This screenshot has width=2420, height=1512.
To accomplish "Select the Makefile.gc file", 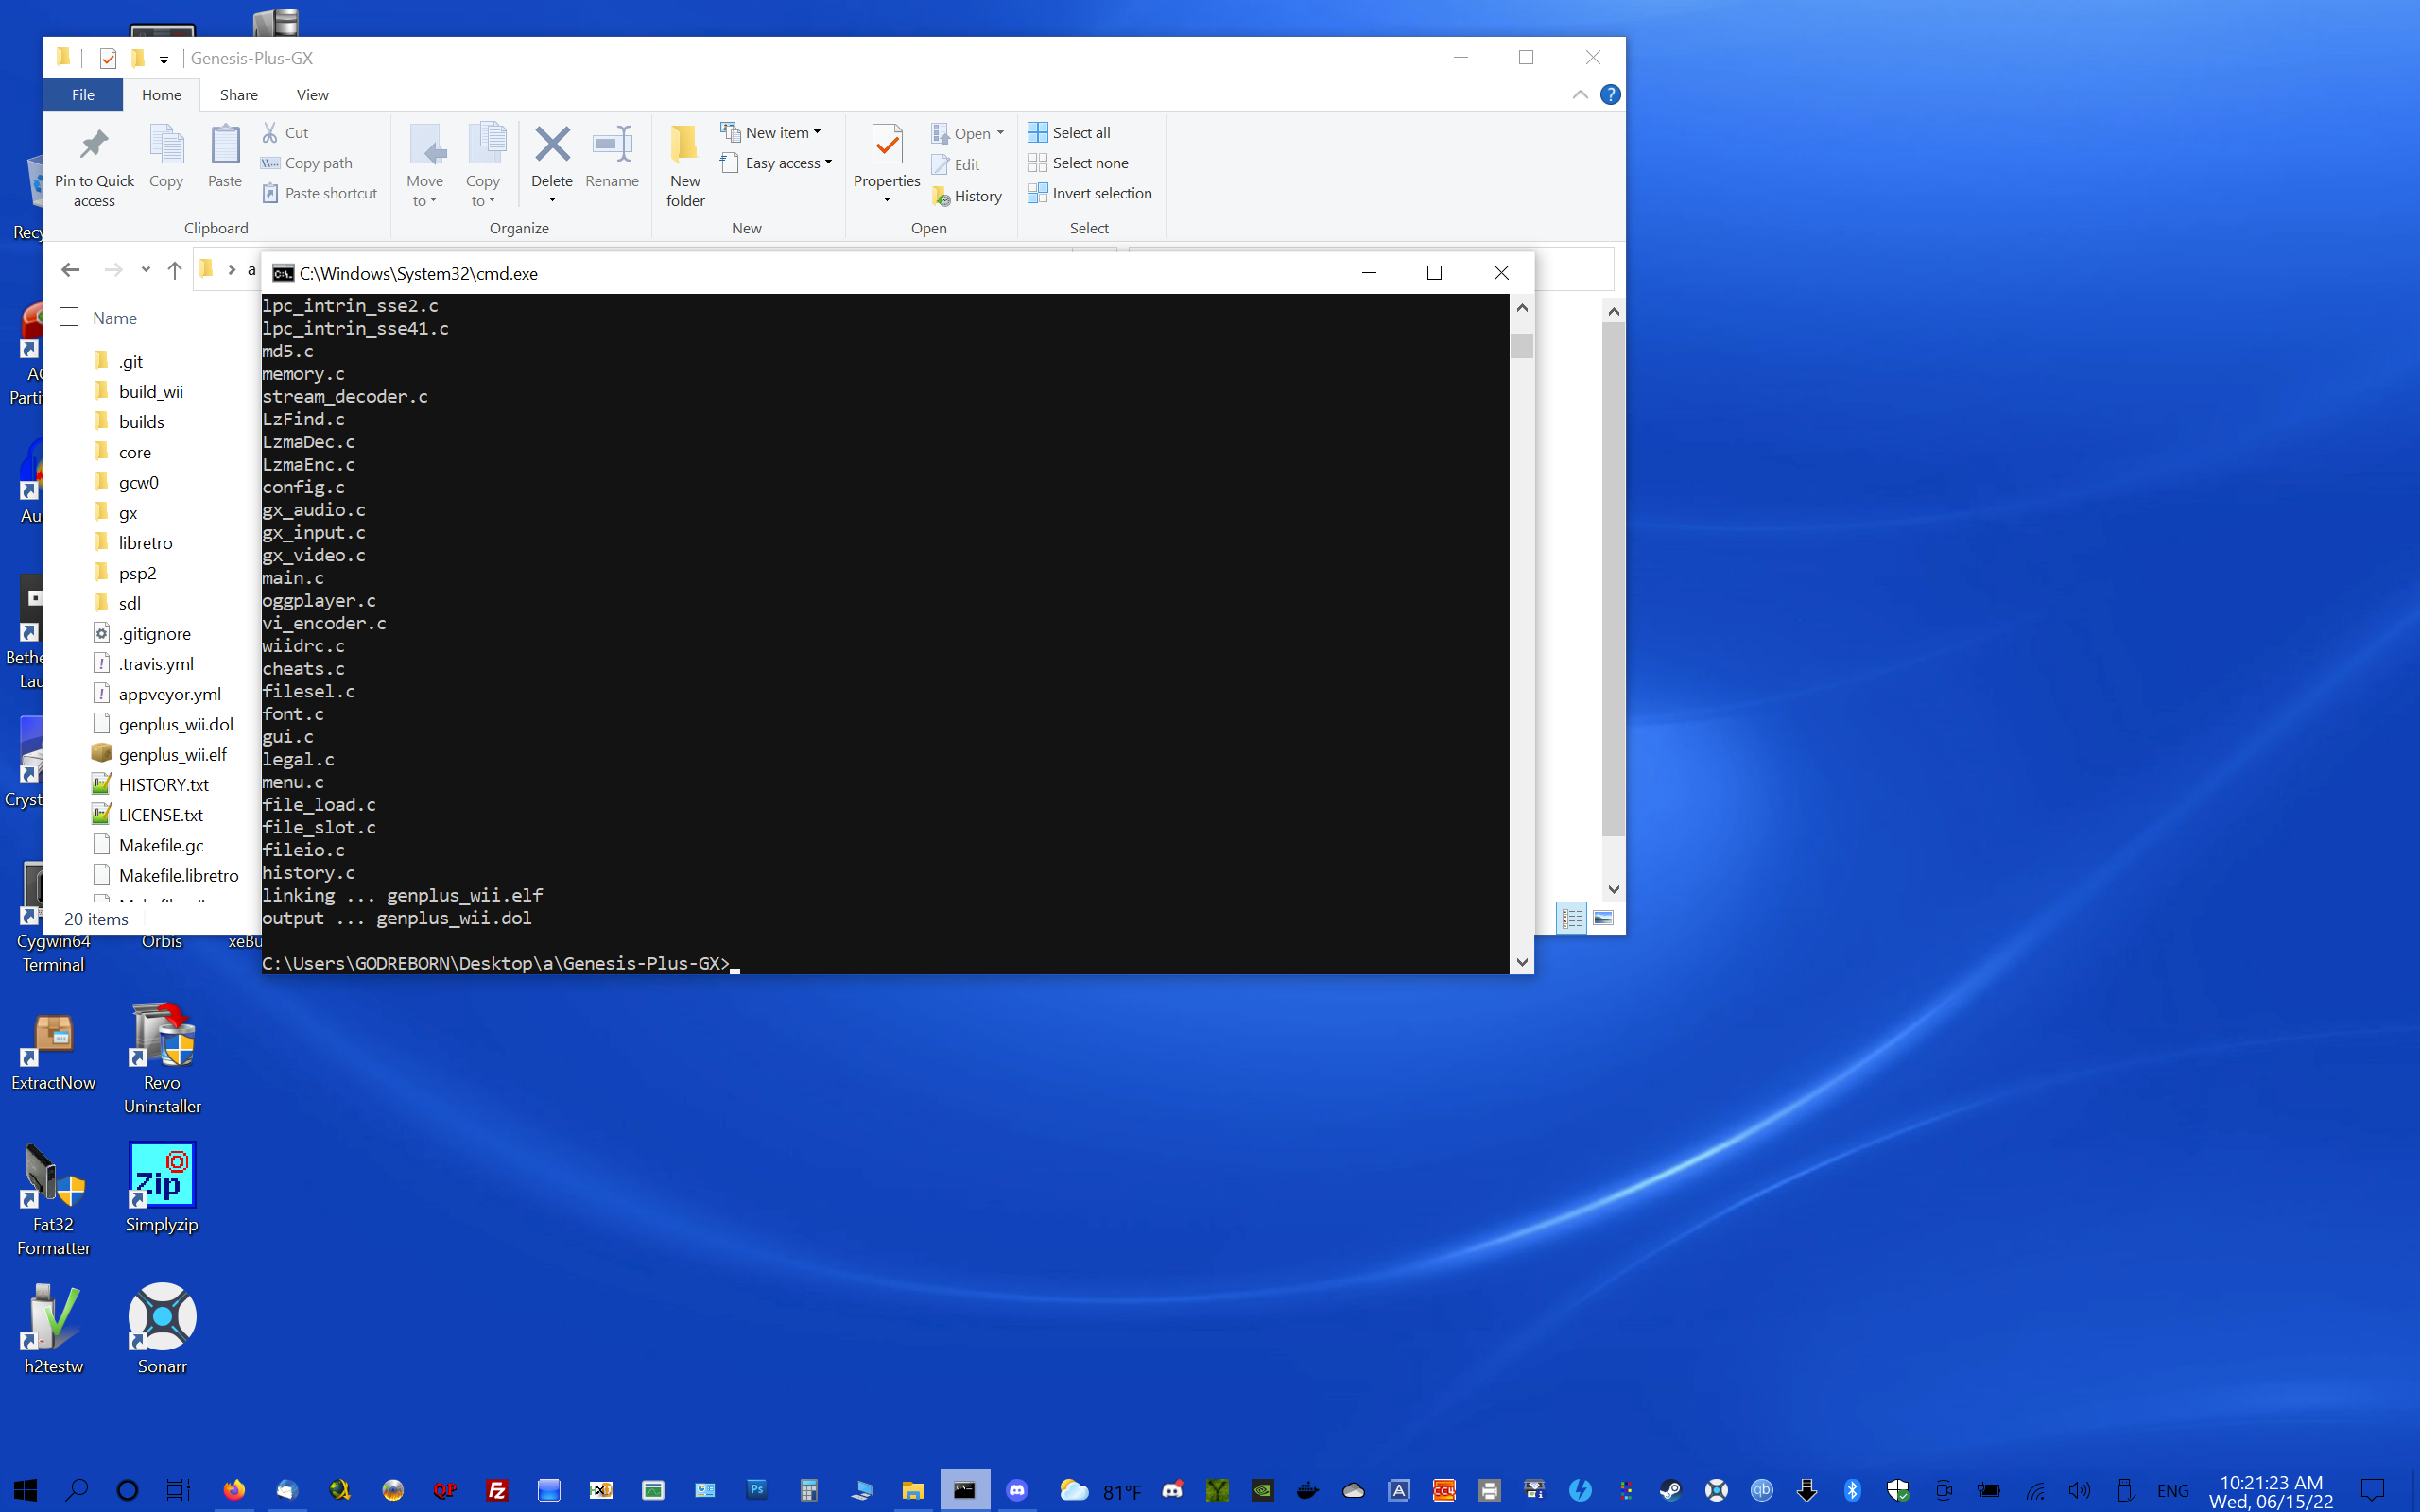I will click(161, 846).
